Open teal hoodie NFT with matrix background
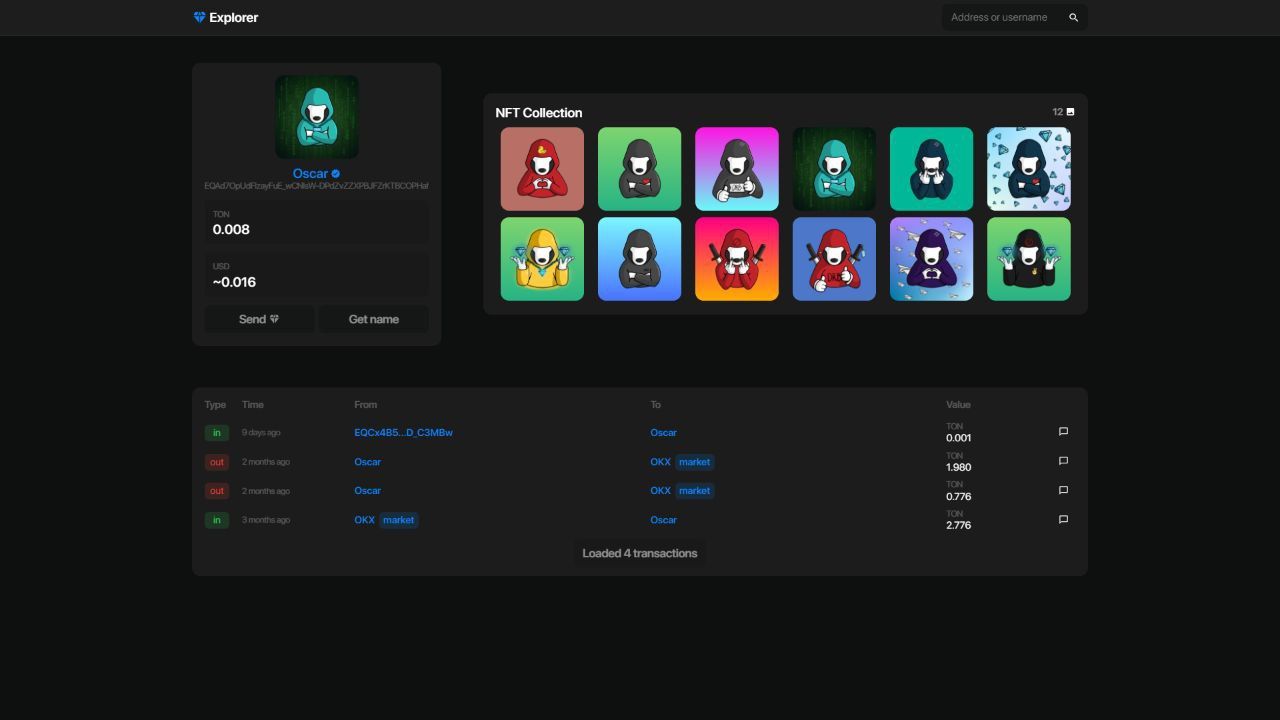This screenshot has height=720, width=1280. [834, 169]
